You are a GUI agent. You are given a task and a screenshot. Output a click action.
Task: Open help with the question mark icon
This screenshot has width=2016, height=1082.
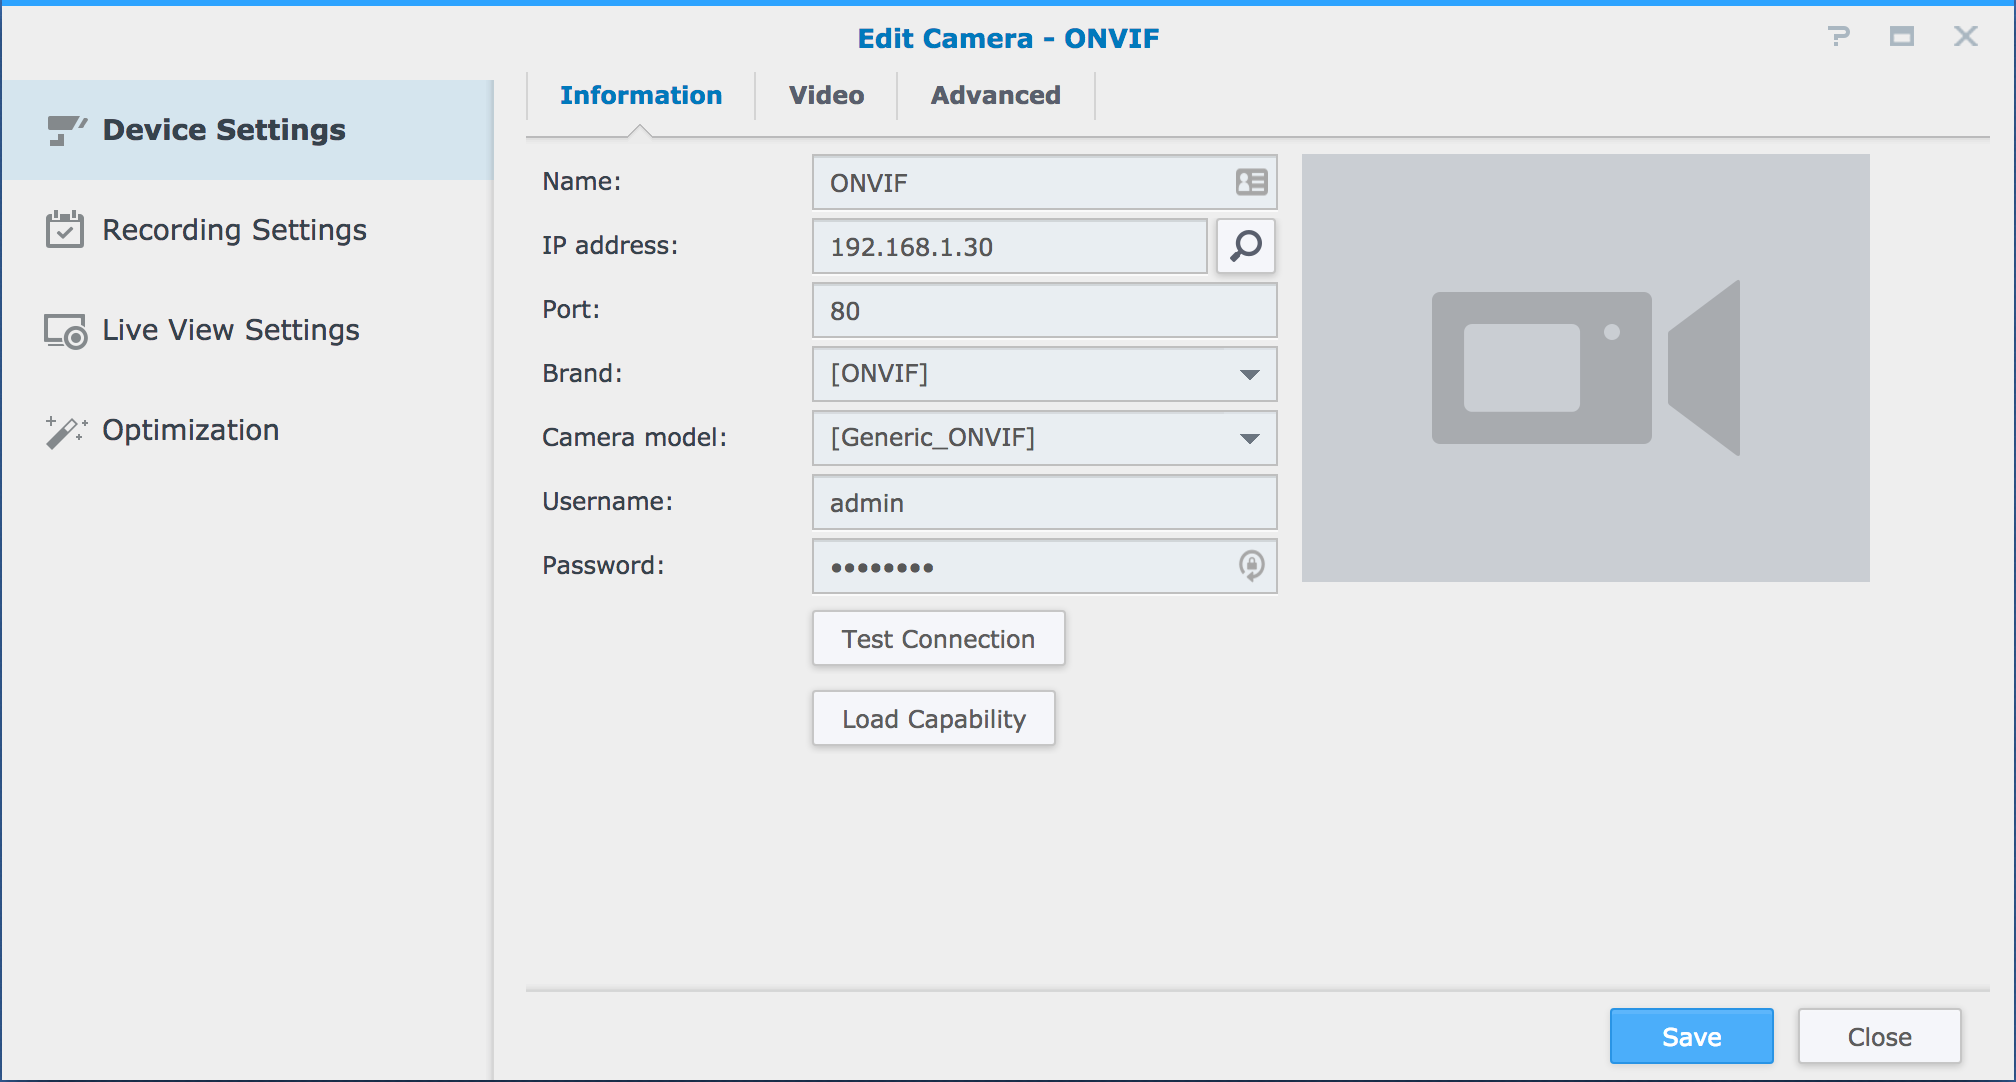pos(1838,37)
